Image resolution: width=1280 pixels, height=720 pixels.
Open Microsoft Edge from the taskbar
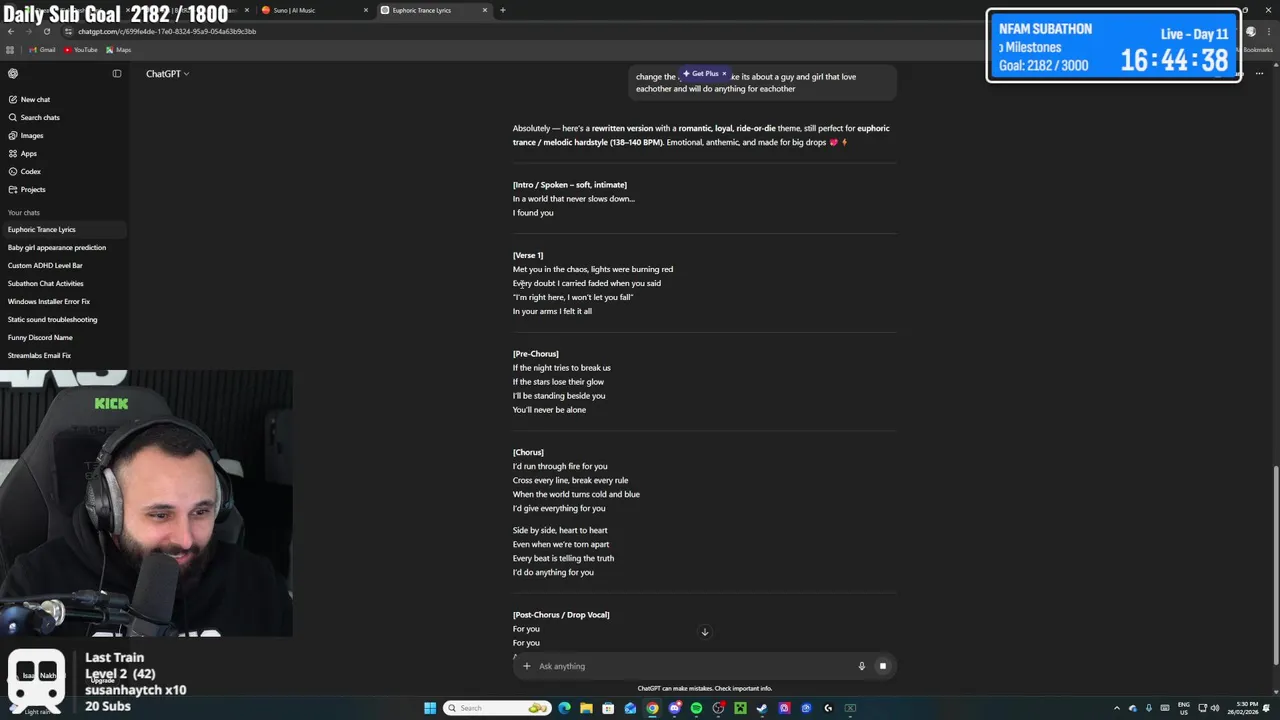click(564, 708)
